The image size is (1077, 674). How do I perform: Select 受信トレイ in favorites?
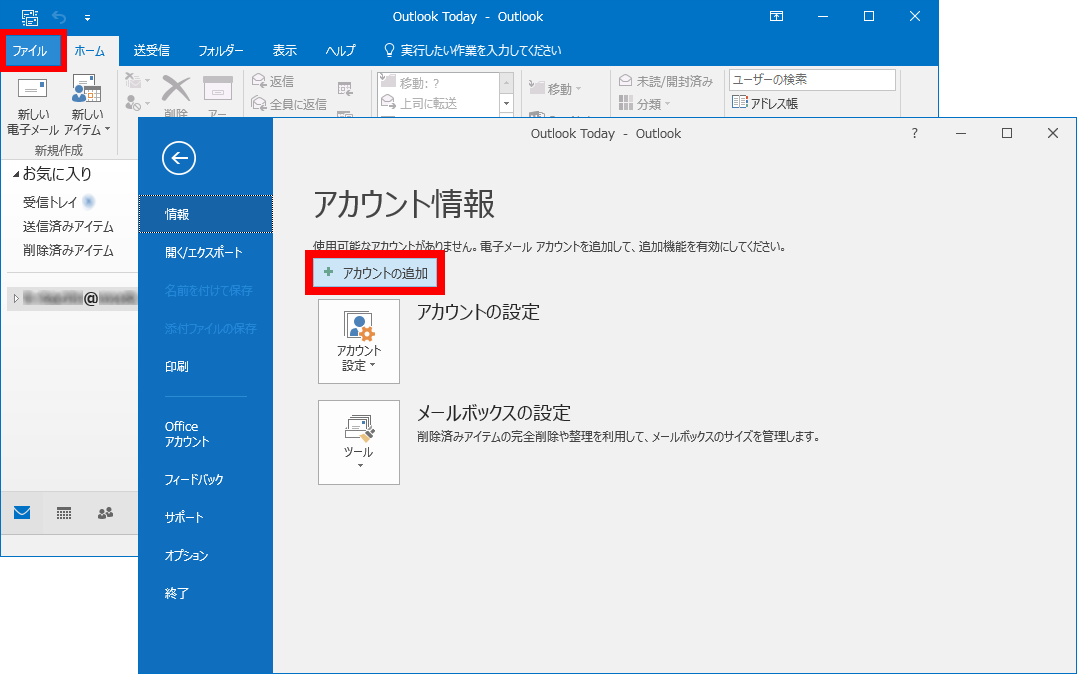point(52,202)
